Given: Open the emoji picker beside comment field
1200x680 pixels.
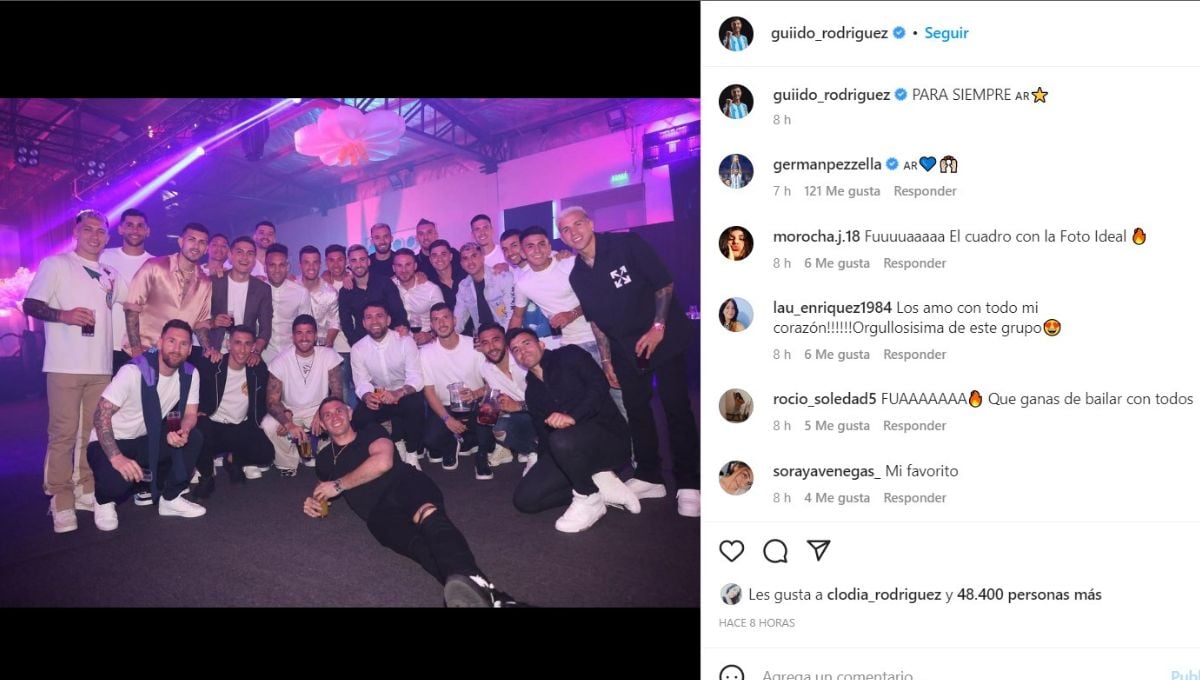Looking at the screenshot, I should (x=732, y=675).
